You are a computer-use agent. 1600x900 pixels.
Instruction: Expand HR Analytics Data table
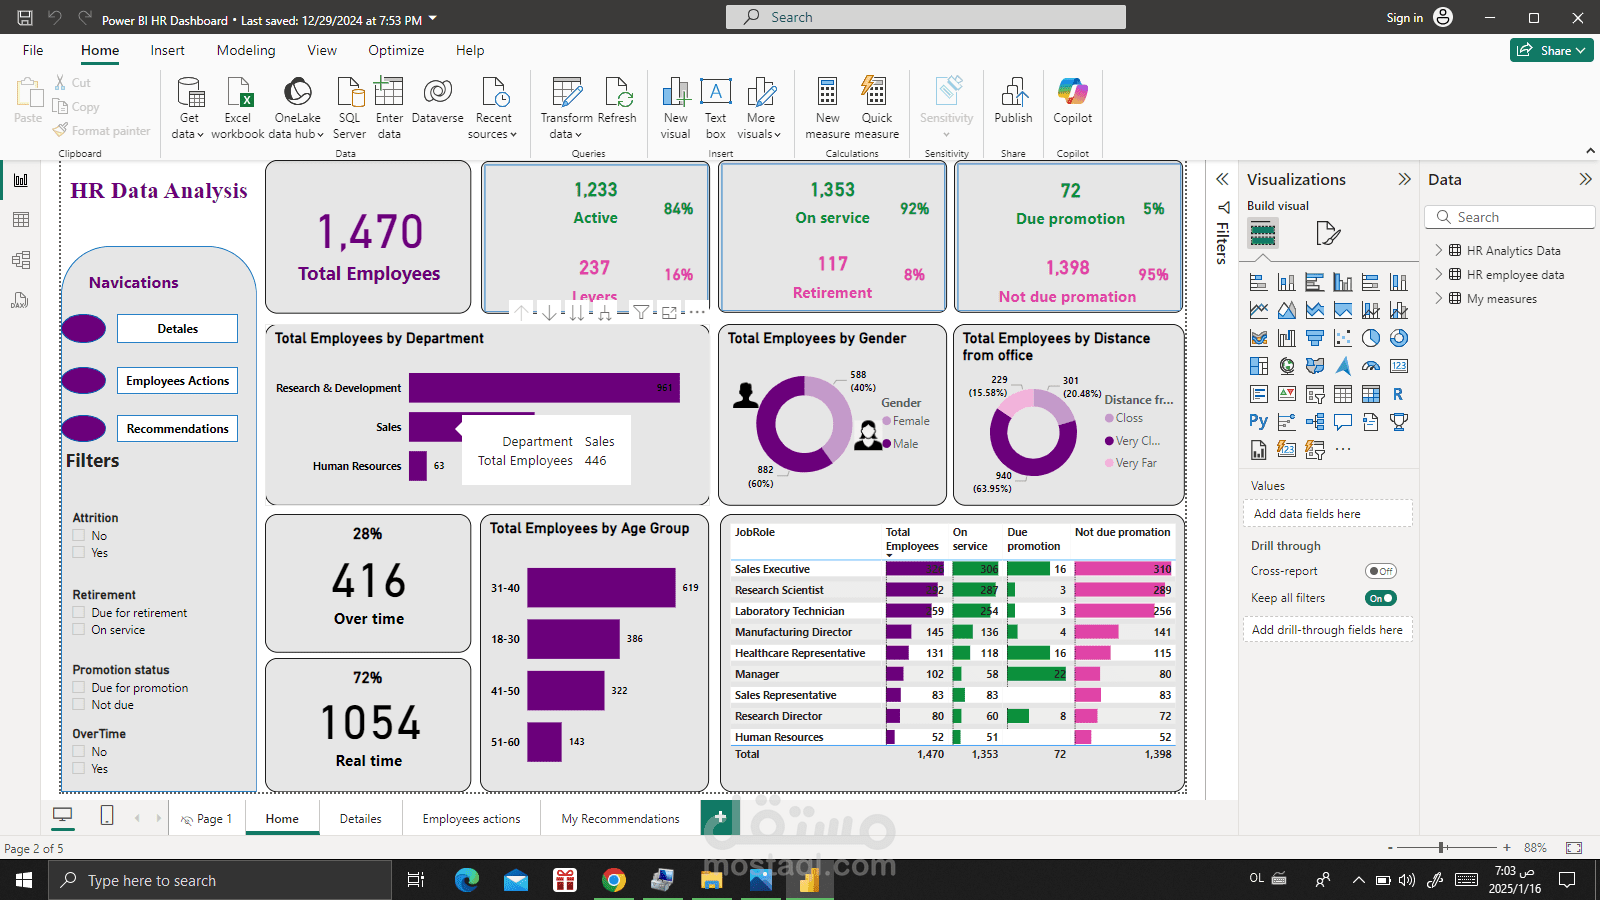(1439, 250)
